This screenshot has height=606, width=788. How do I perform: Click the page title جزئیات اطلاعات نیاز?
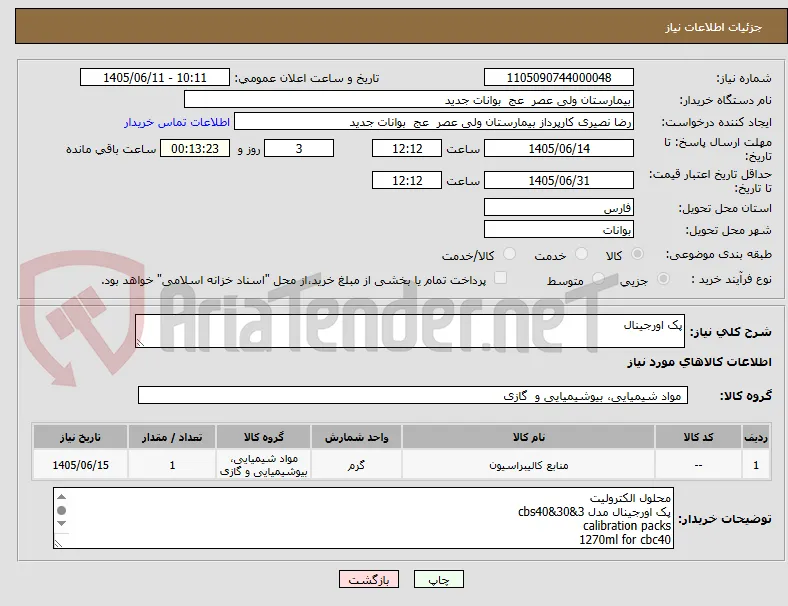tap(714, 27)
